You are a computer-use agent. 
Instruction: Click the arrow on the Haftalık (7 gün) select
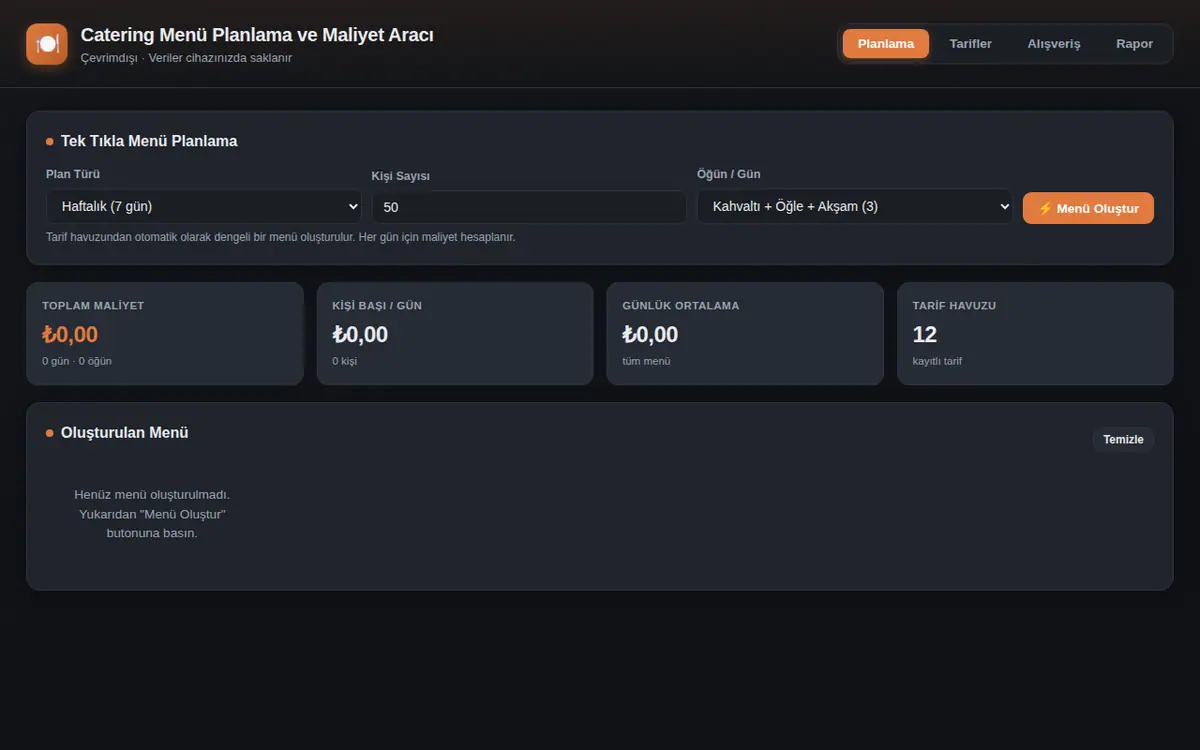tap(352, 206)
